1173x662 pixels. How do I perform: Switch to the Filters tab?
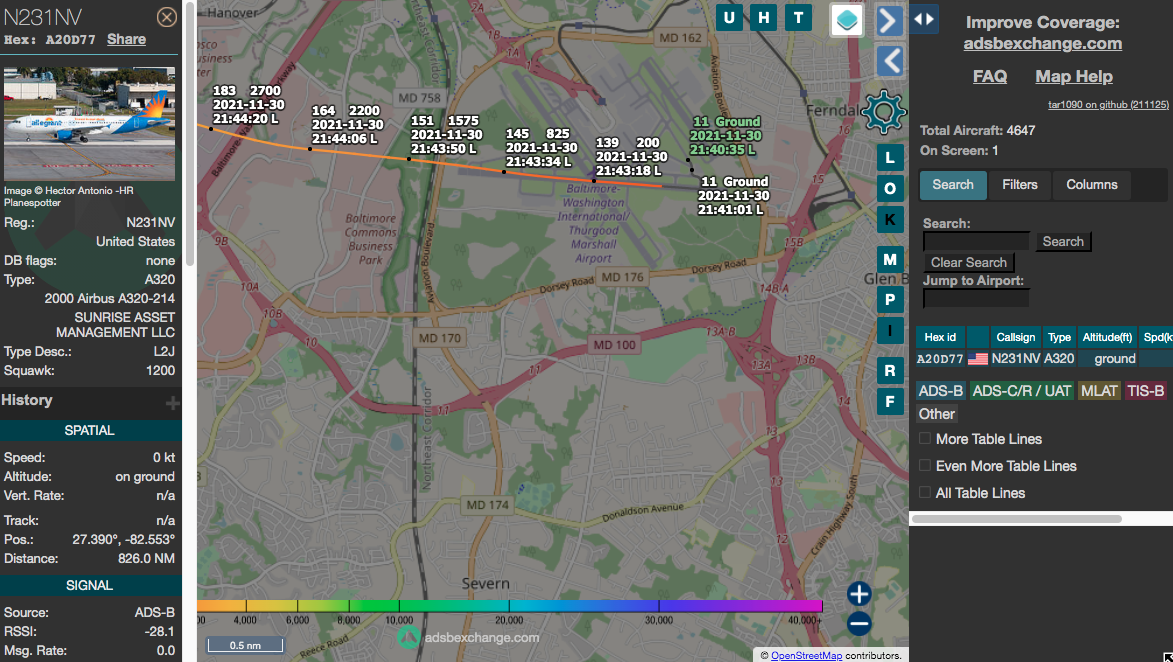coord(1019,185)
